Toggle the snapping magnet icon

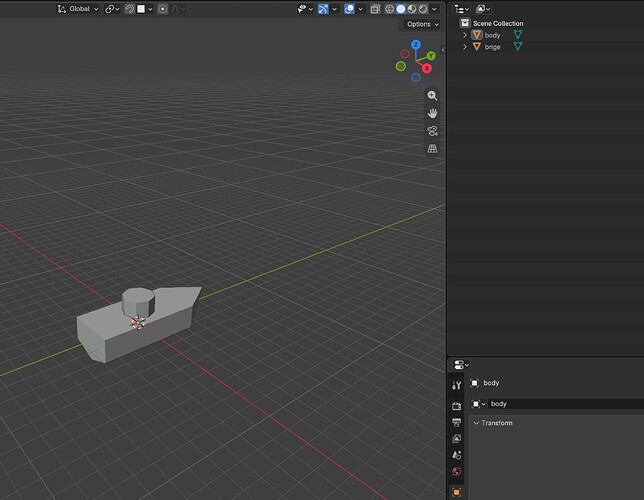pos(129,9)
